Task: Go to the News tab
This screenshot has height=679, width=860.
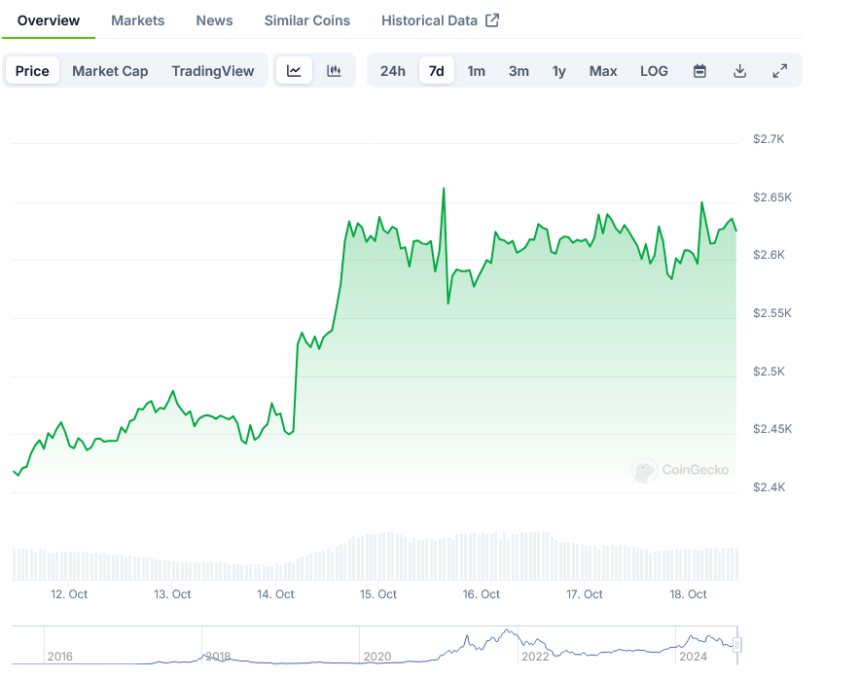Action: click(x=214, y=20)
